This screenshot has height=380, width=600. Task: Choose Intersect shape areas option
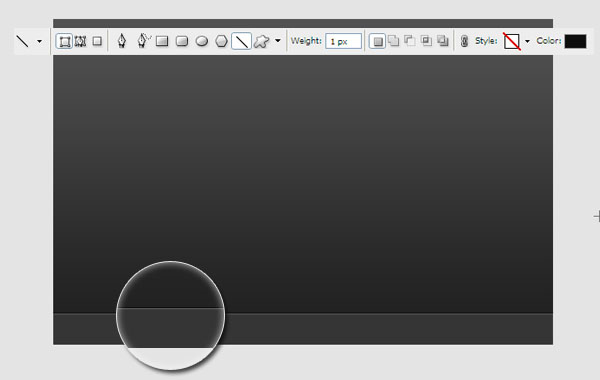tap(426, 41)
